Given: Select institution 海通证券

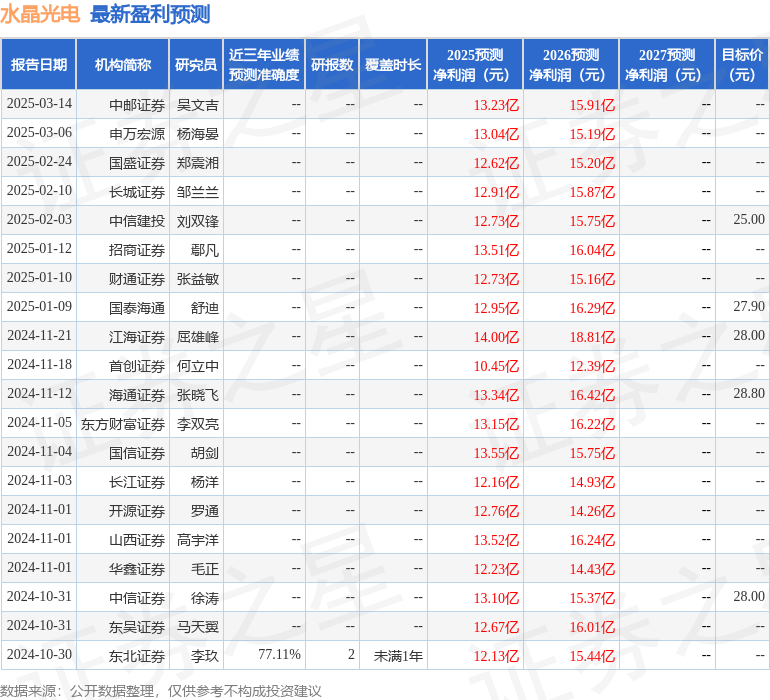Looking at the screenshot, I should pyautogui.click(x=137, y=395).
